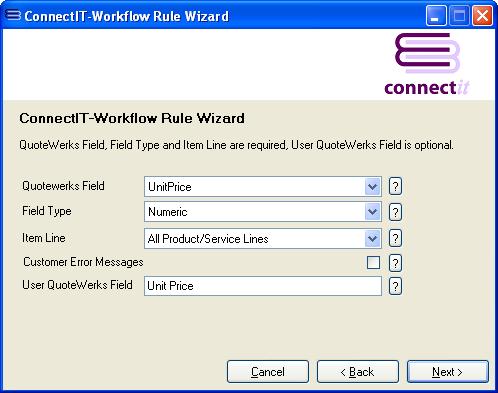Click the Customer Error Messages label

[x=83, y=262]
